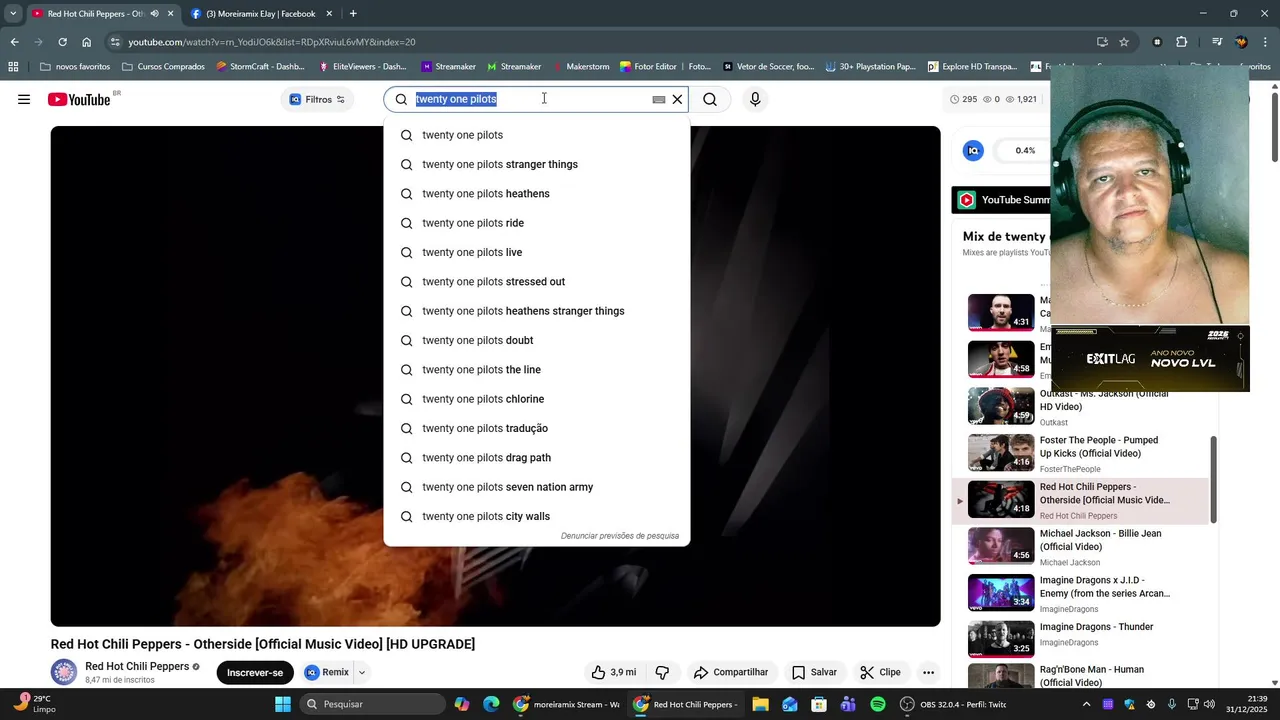This screenshot has width=1280, height=720.
Task: Close the Red Hot Chili Peppers browser tab
Action: [170, 14]
